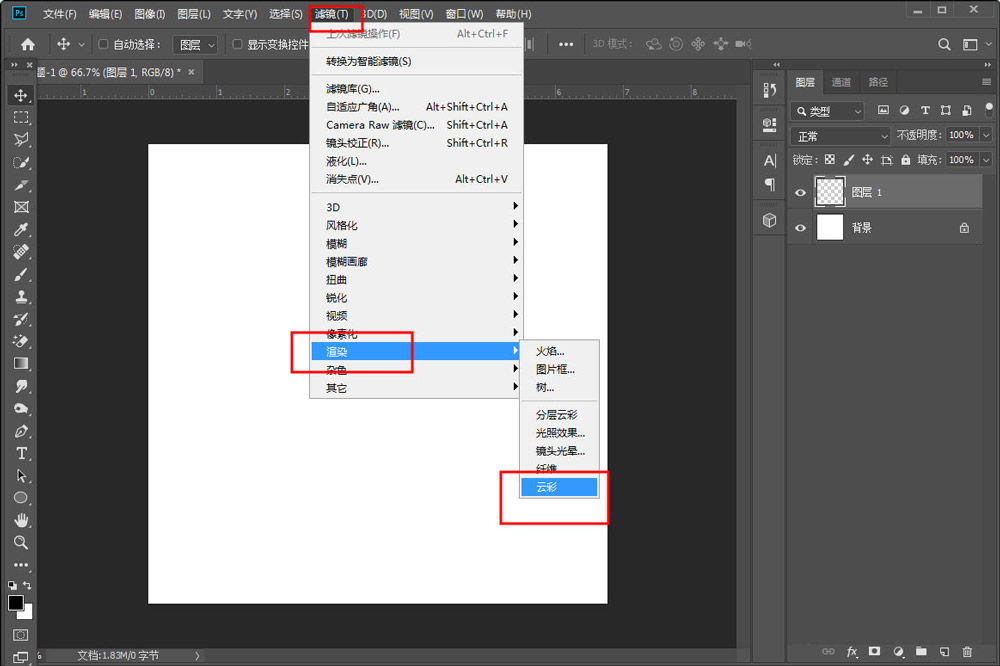The image size is (1000, 666).
Task: Select the Brush tool
Action: [x=21, y=274]
